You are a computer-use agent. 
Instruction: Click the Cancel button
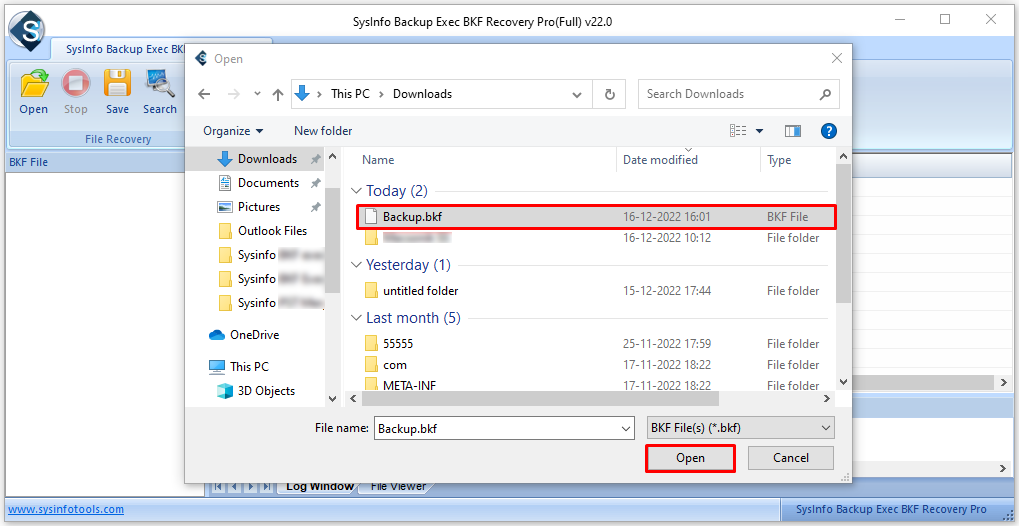pyautogui.click(x=791, y=458)
